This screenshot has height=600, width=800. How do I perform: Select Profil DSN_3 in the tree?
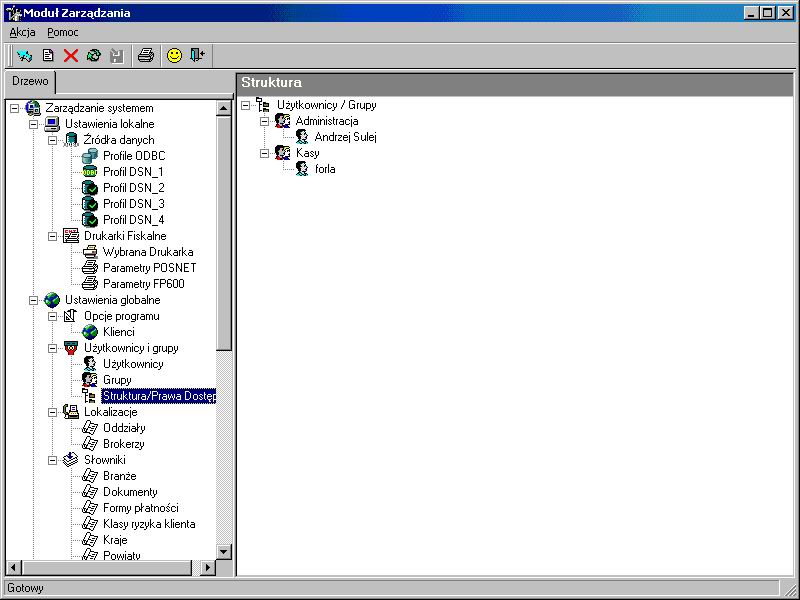point(134,204)
